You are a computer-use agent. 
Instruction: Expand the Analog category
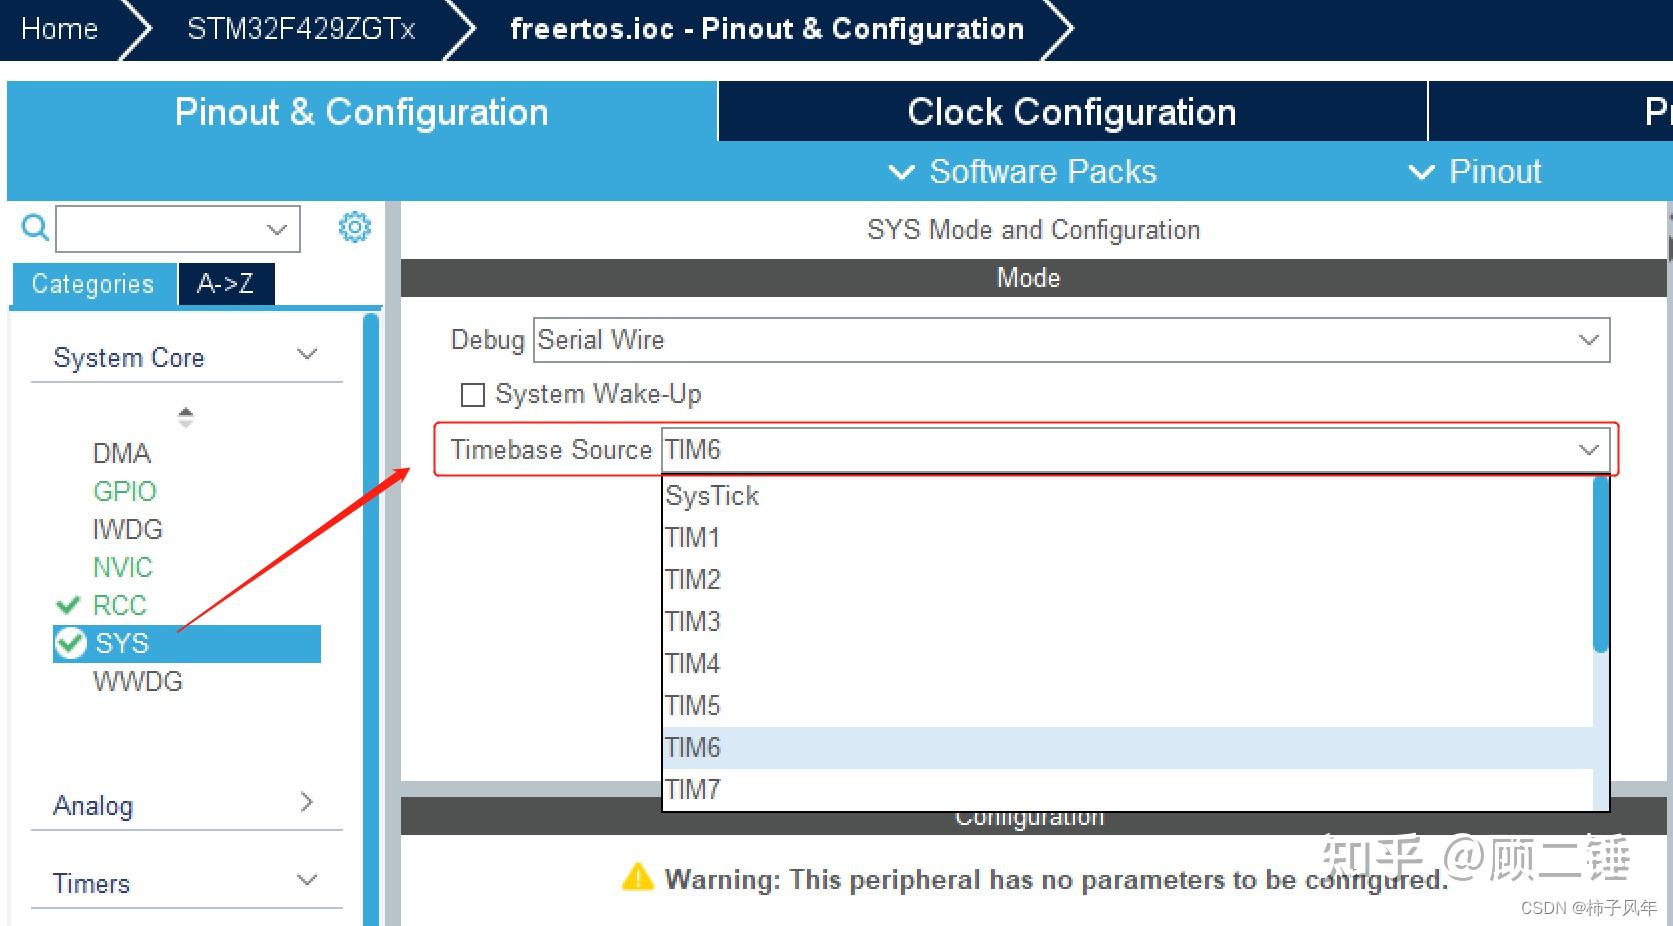click(307, 803)
